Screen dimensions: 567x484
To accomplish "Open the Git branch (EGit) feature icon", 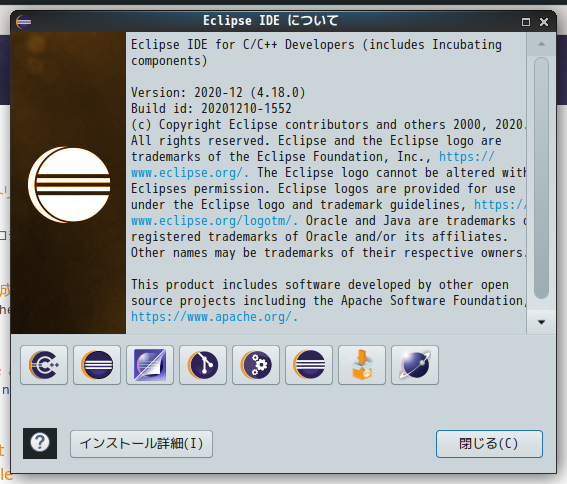I will click(203, 365).
